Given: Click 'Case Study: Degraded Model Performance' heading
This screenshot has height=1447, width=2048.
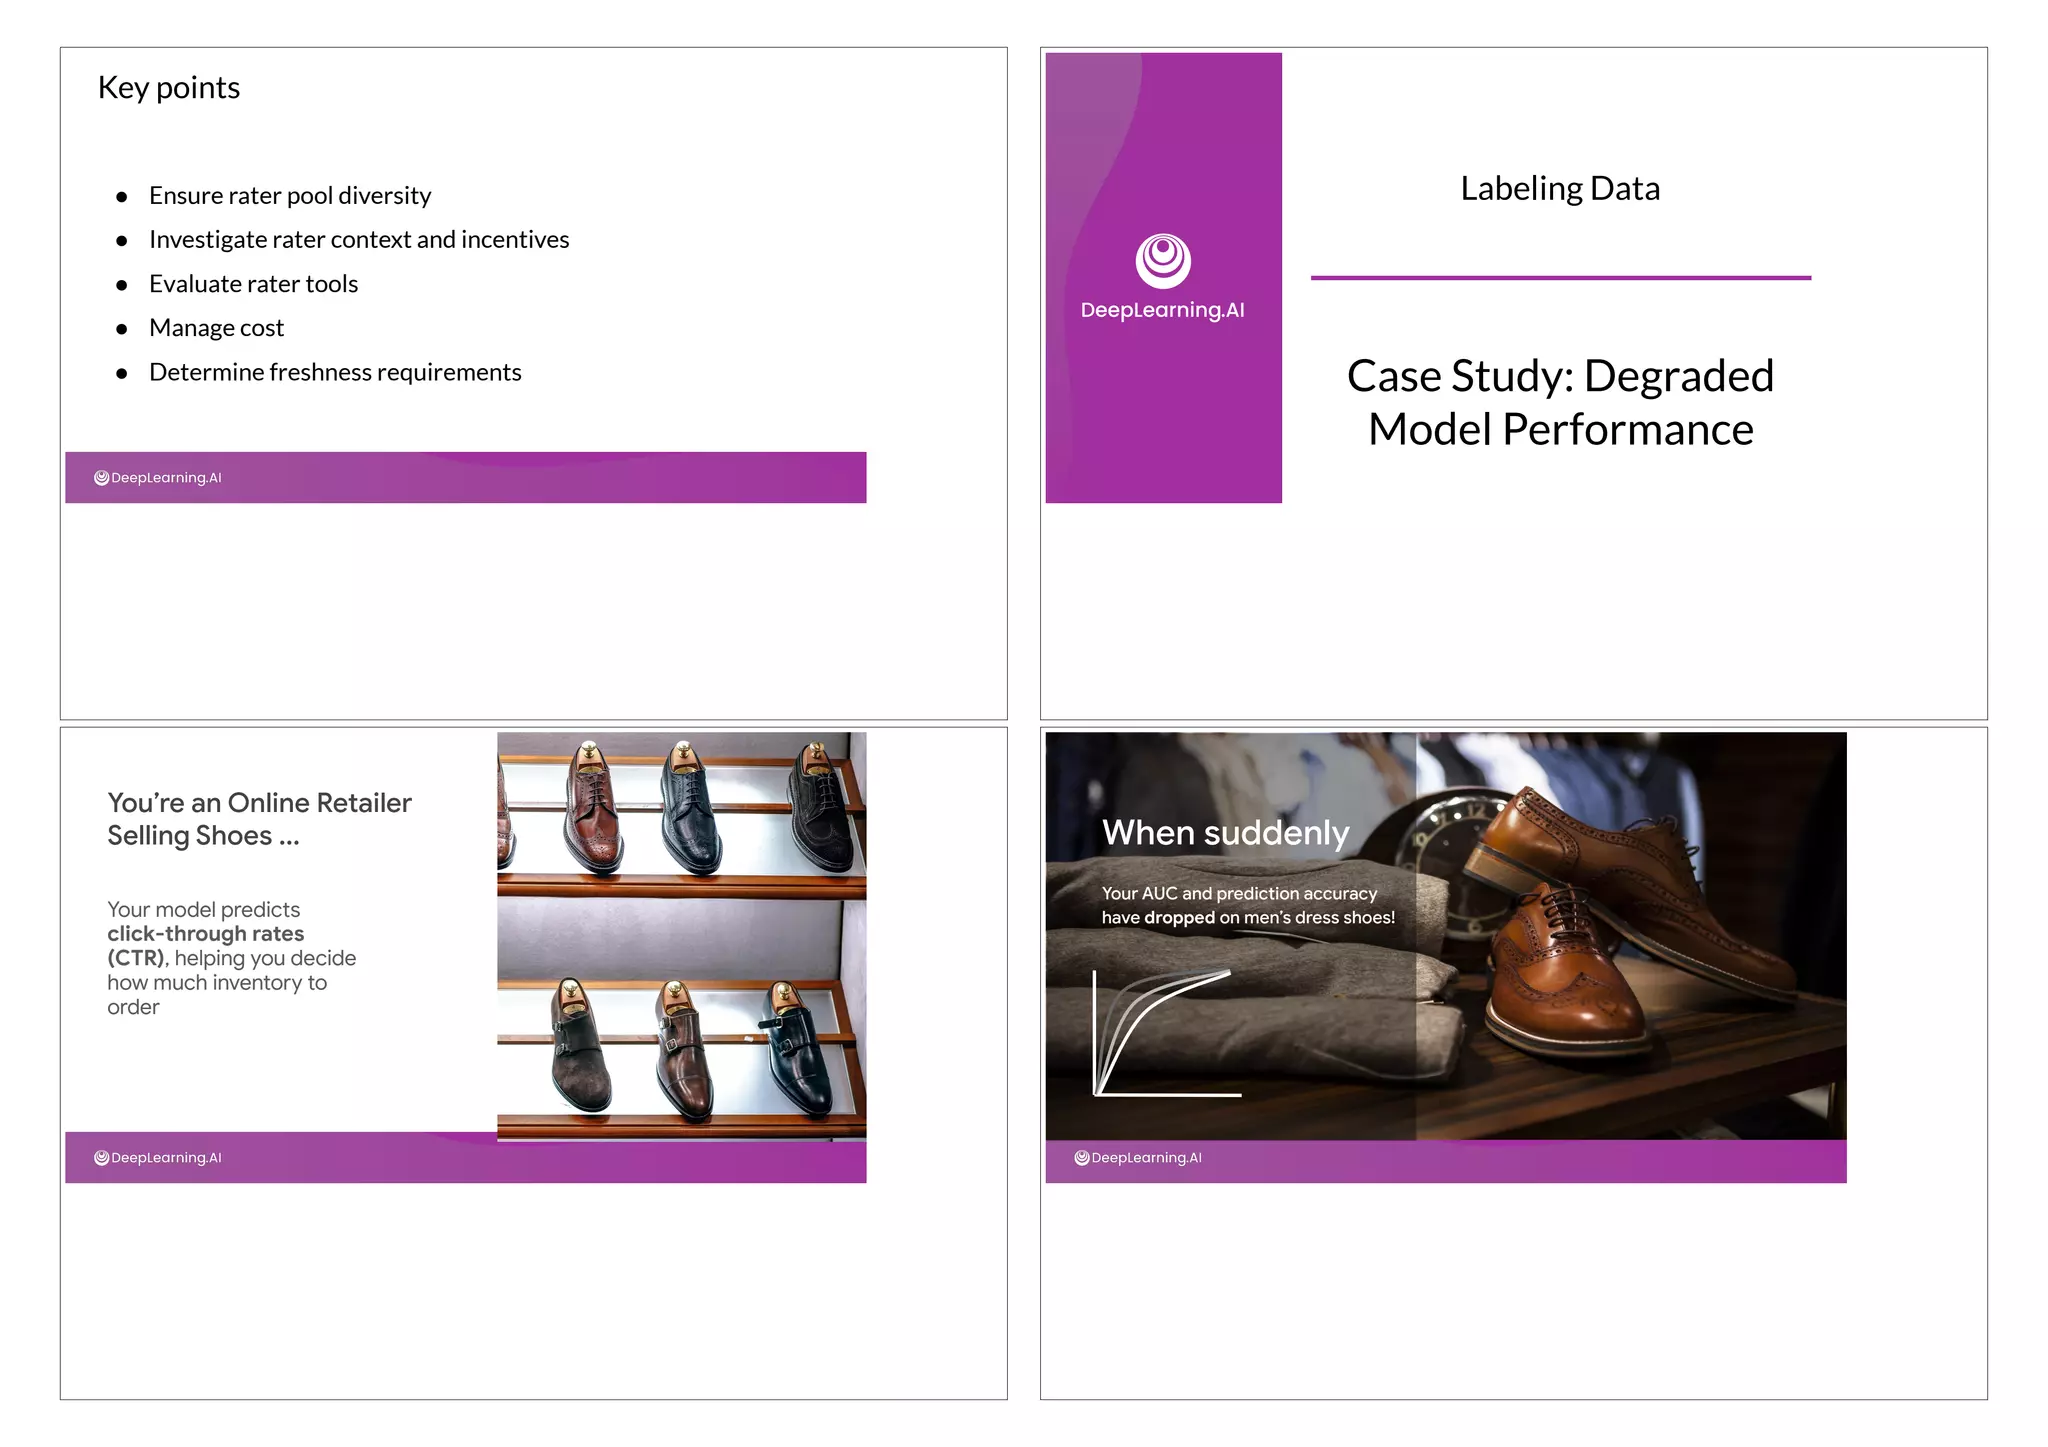Looking at the screenshot, I should tap(1560, 403).
